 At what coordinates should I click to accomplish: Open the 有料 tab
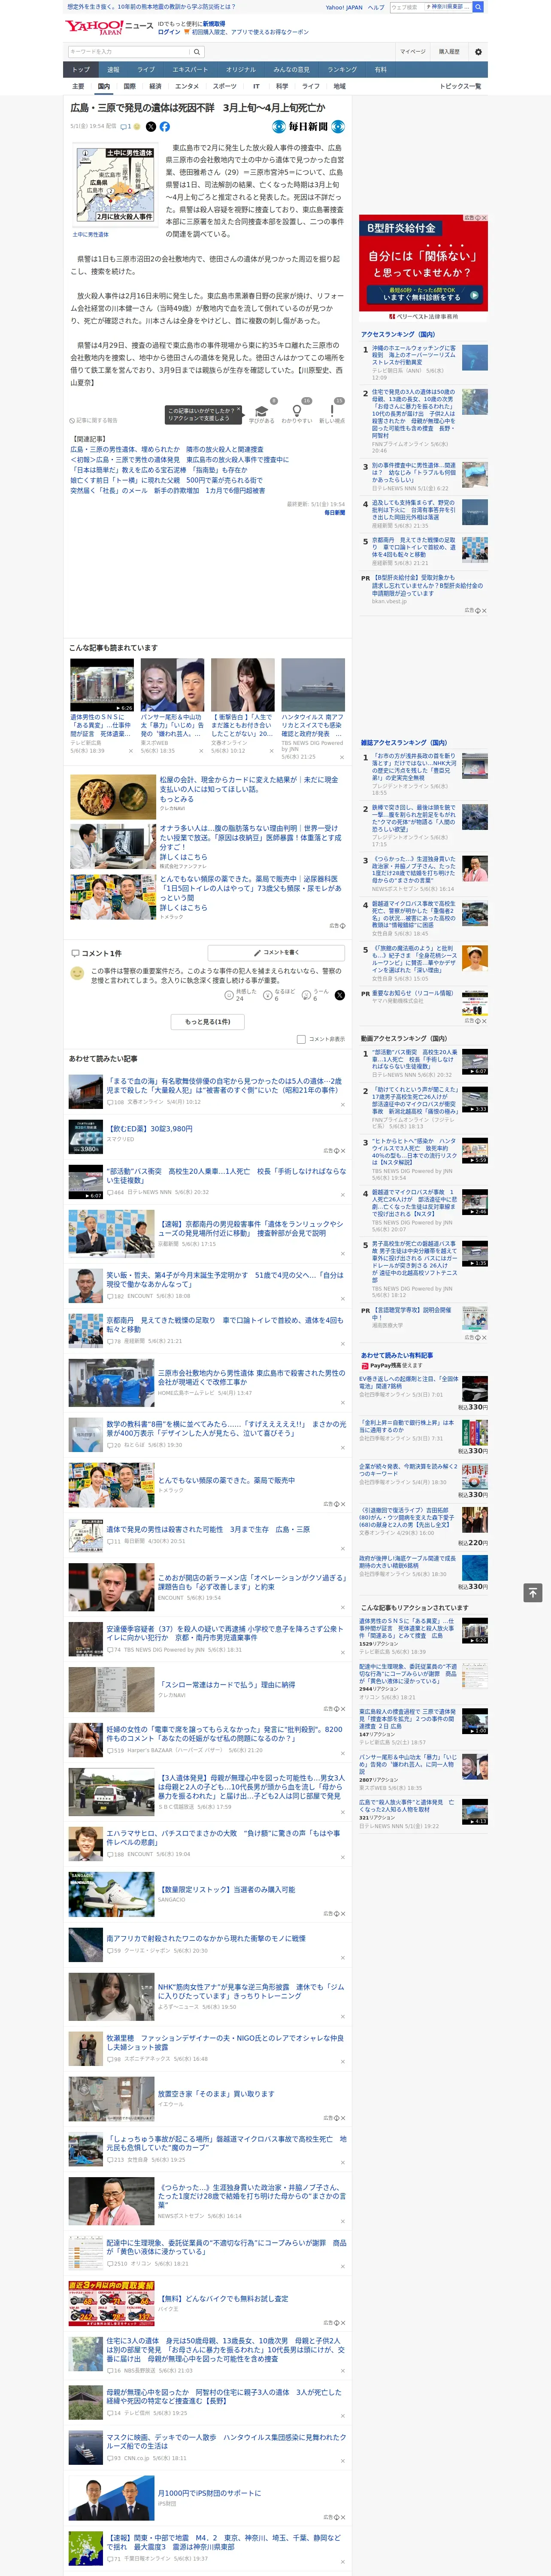(x=380, y=69)
